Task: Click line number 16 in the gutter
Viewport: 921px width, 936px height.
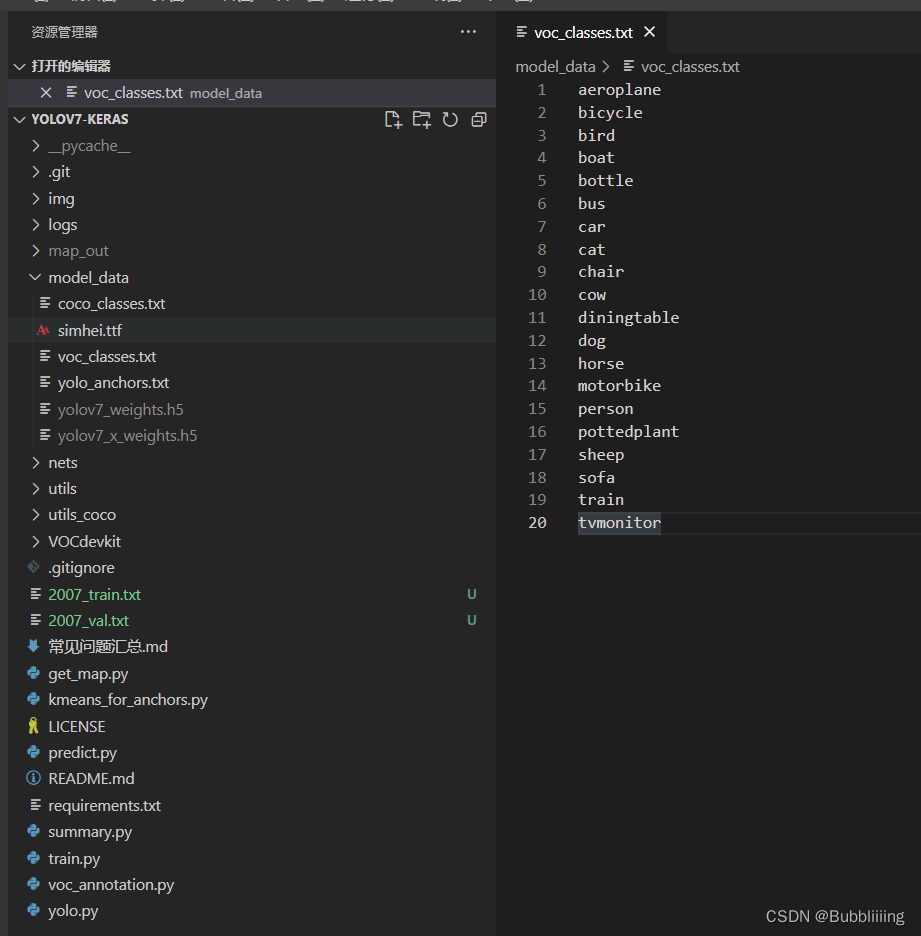Action: coord(537,432)
